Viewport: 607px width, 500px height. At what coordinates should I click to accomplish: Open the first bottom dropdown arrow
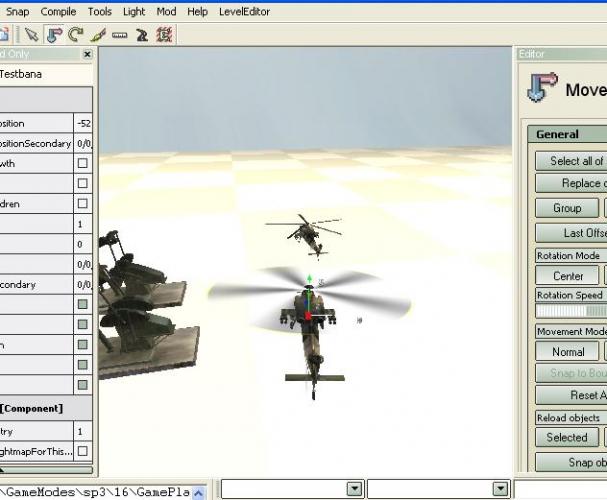coord(353,489)
